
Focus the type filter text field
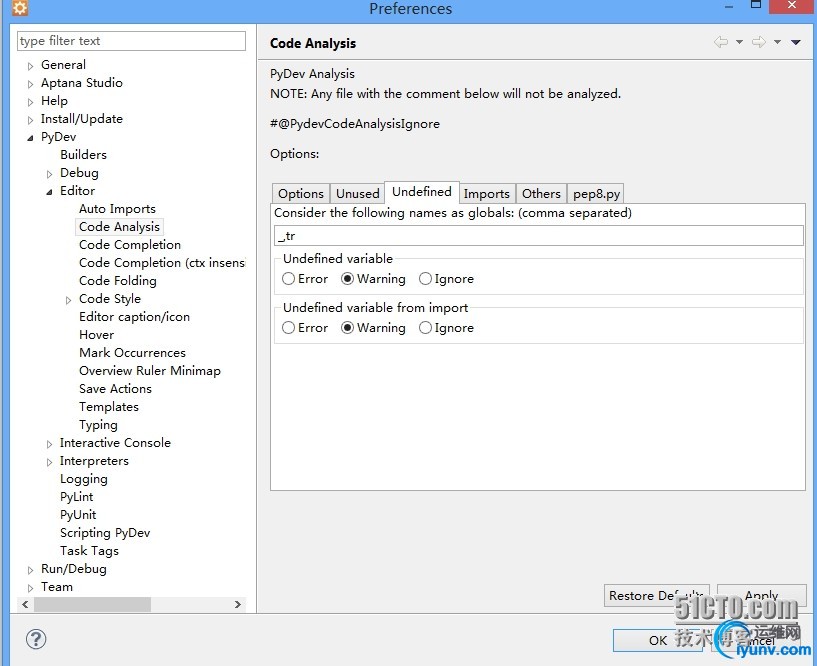point(131,41)
